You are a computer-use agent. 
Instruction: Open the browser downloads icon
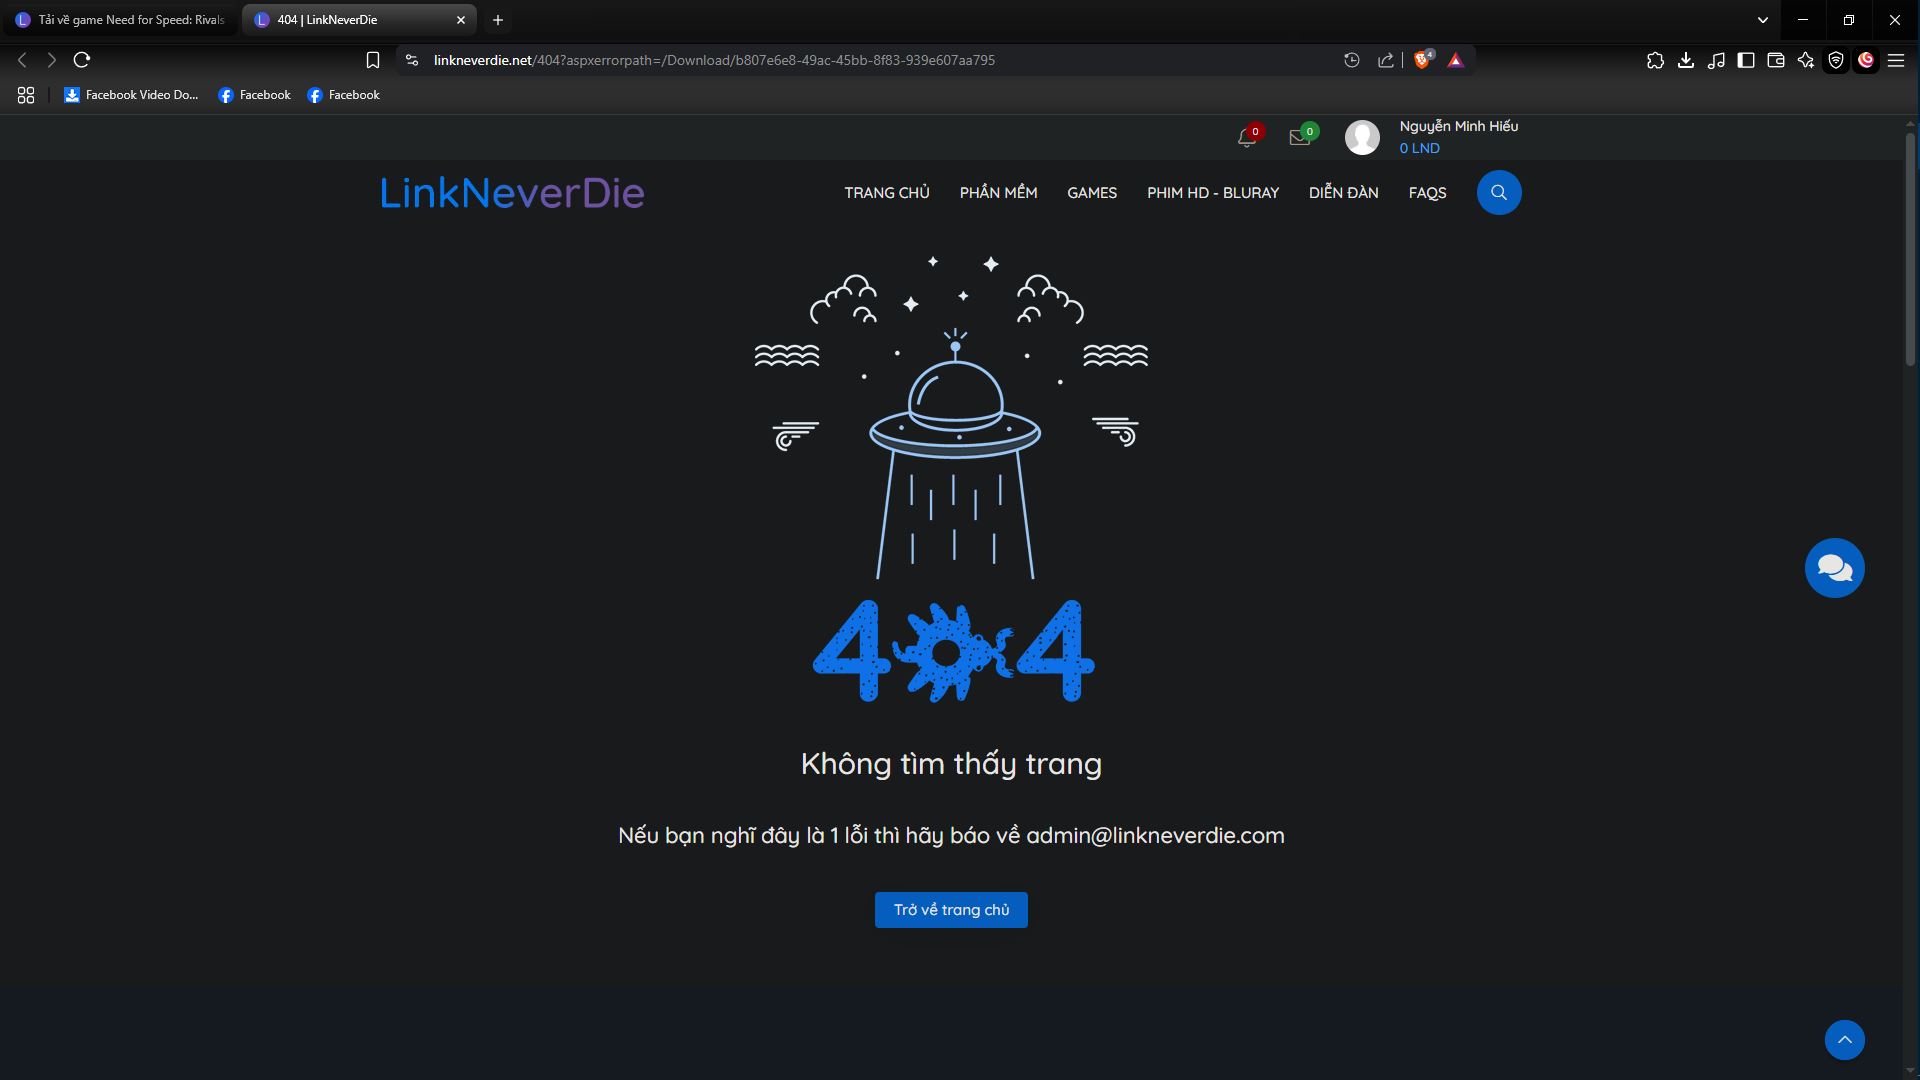[1686, 60]
